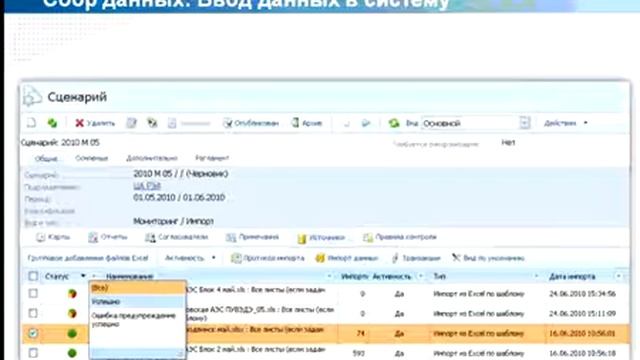Click the copy icon left of the page icon
This screenshot has width=640, height=360.
click(x=152, y=123)
